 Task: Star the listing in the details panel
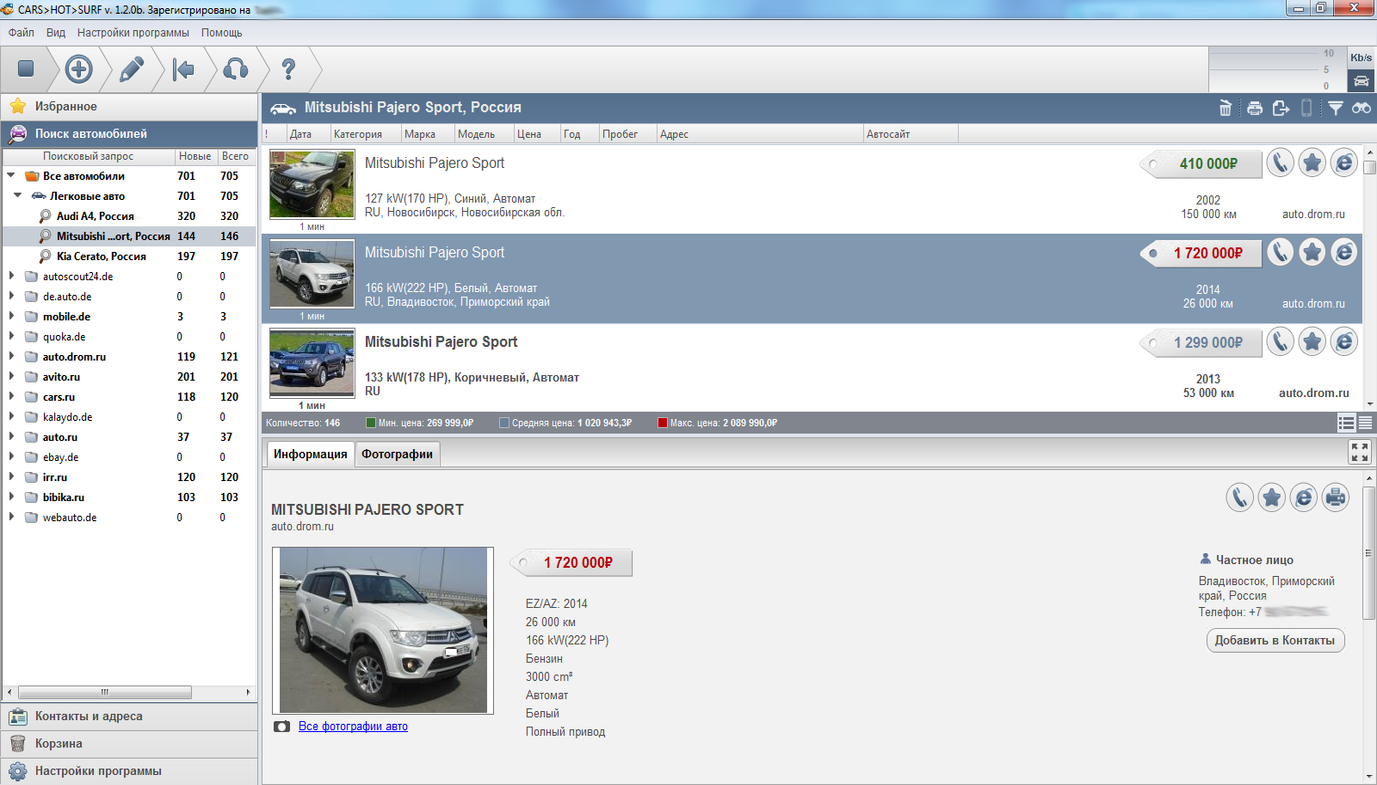[x=1271, y=497]
